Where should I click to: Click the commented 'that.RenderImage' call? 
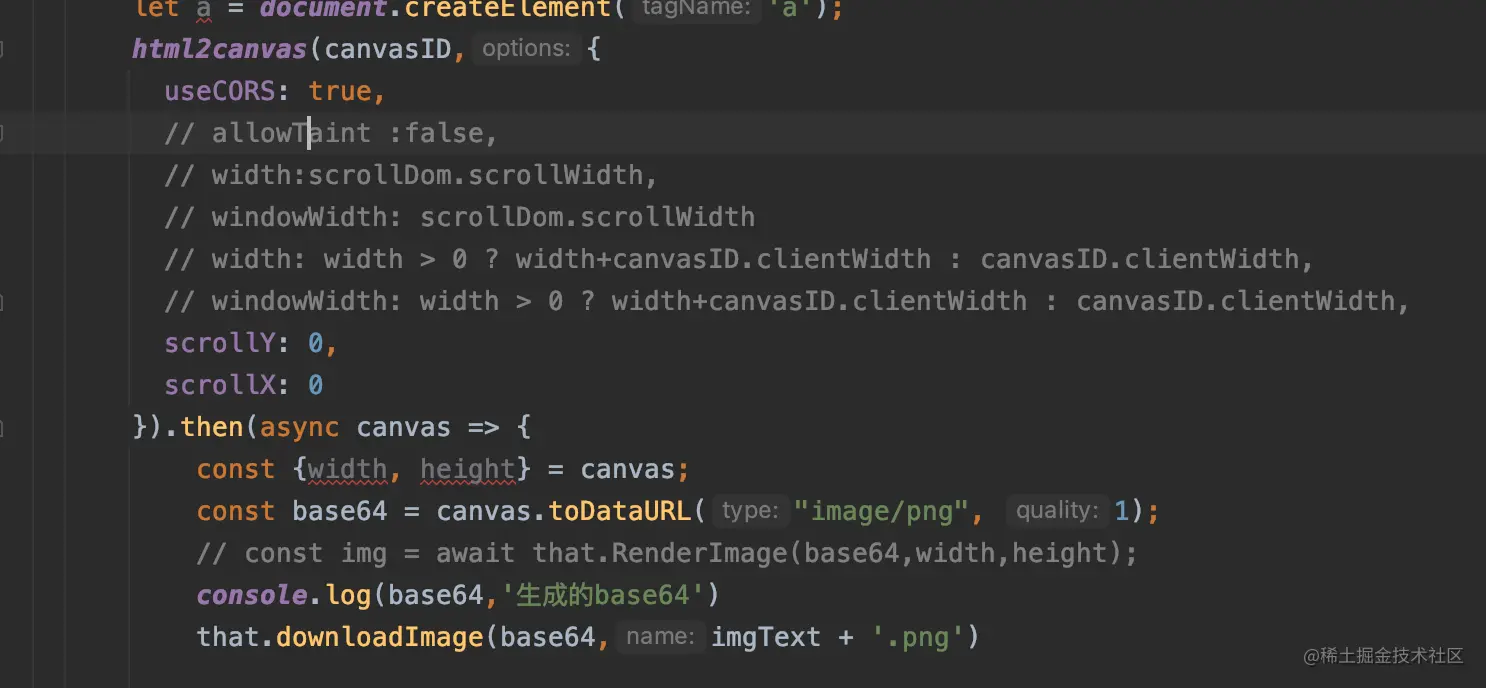pos(835,553)
